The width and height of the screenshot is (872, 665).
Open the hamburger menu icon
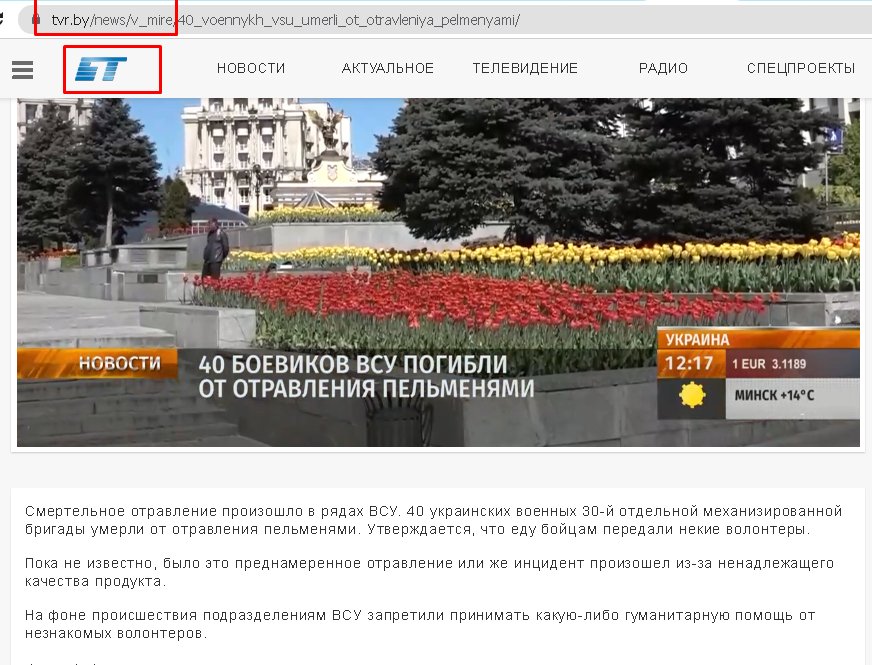(x=22, y=69)
